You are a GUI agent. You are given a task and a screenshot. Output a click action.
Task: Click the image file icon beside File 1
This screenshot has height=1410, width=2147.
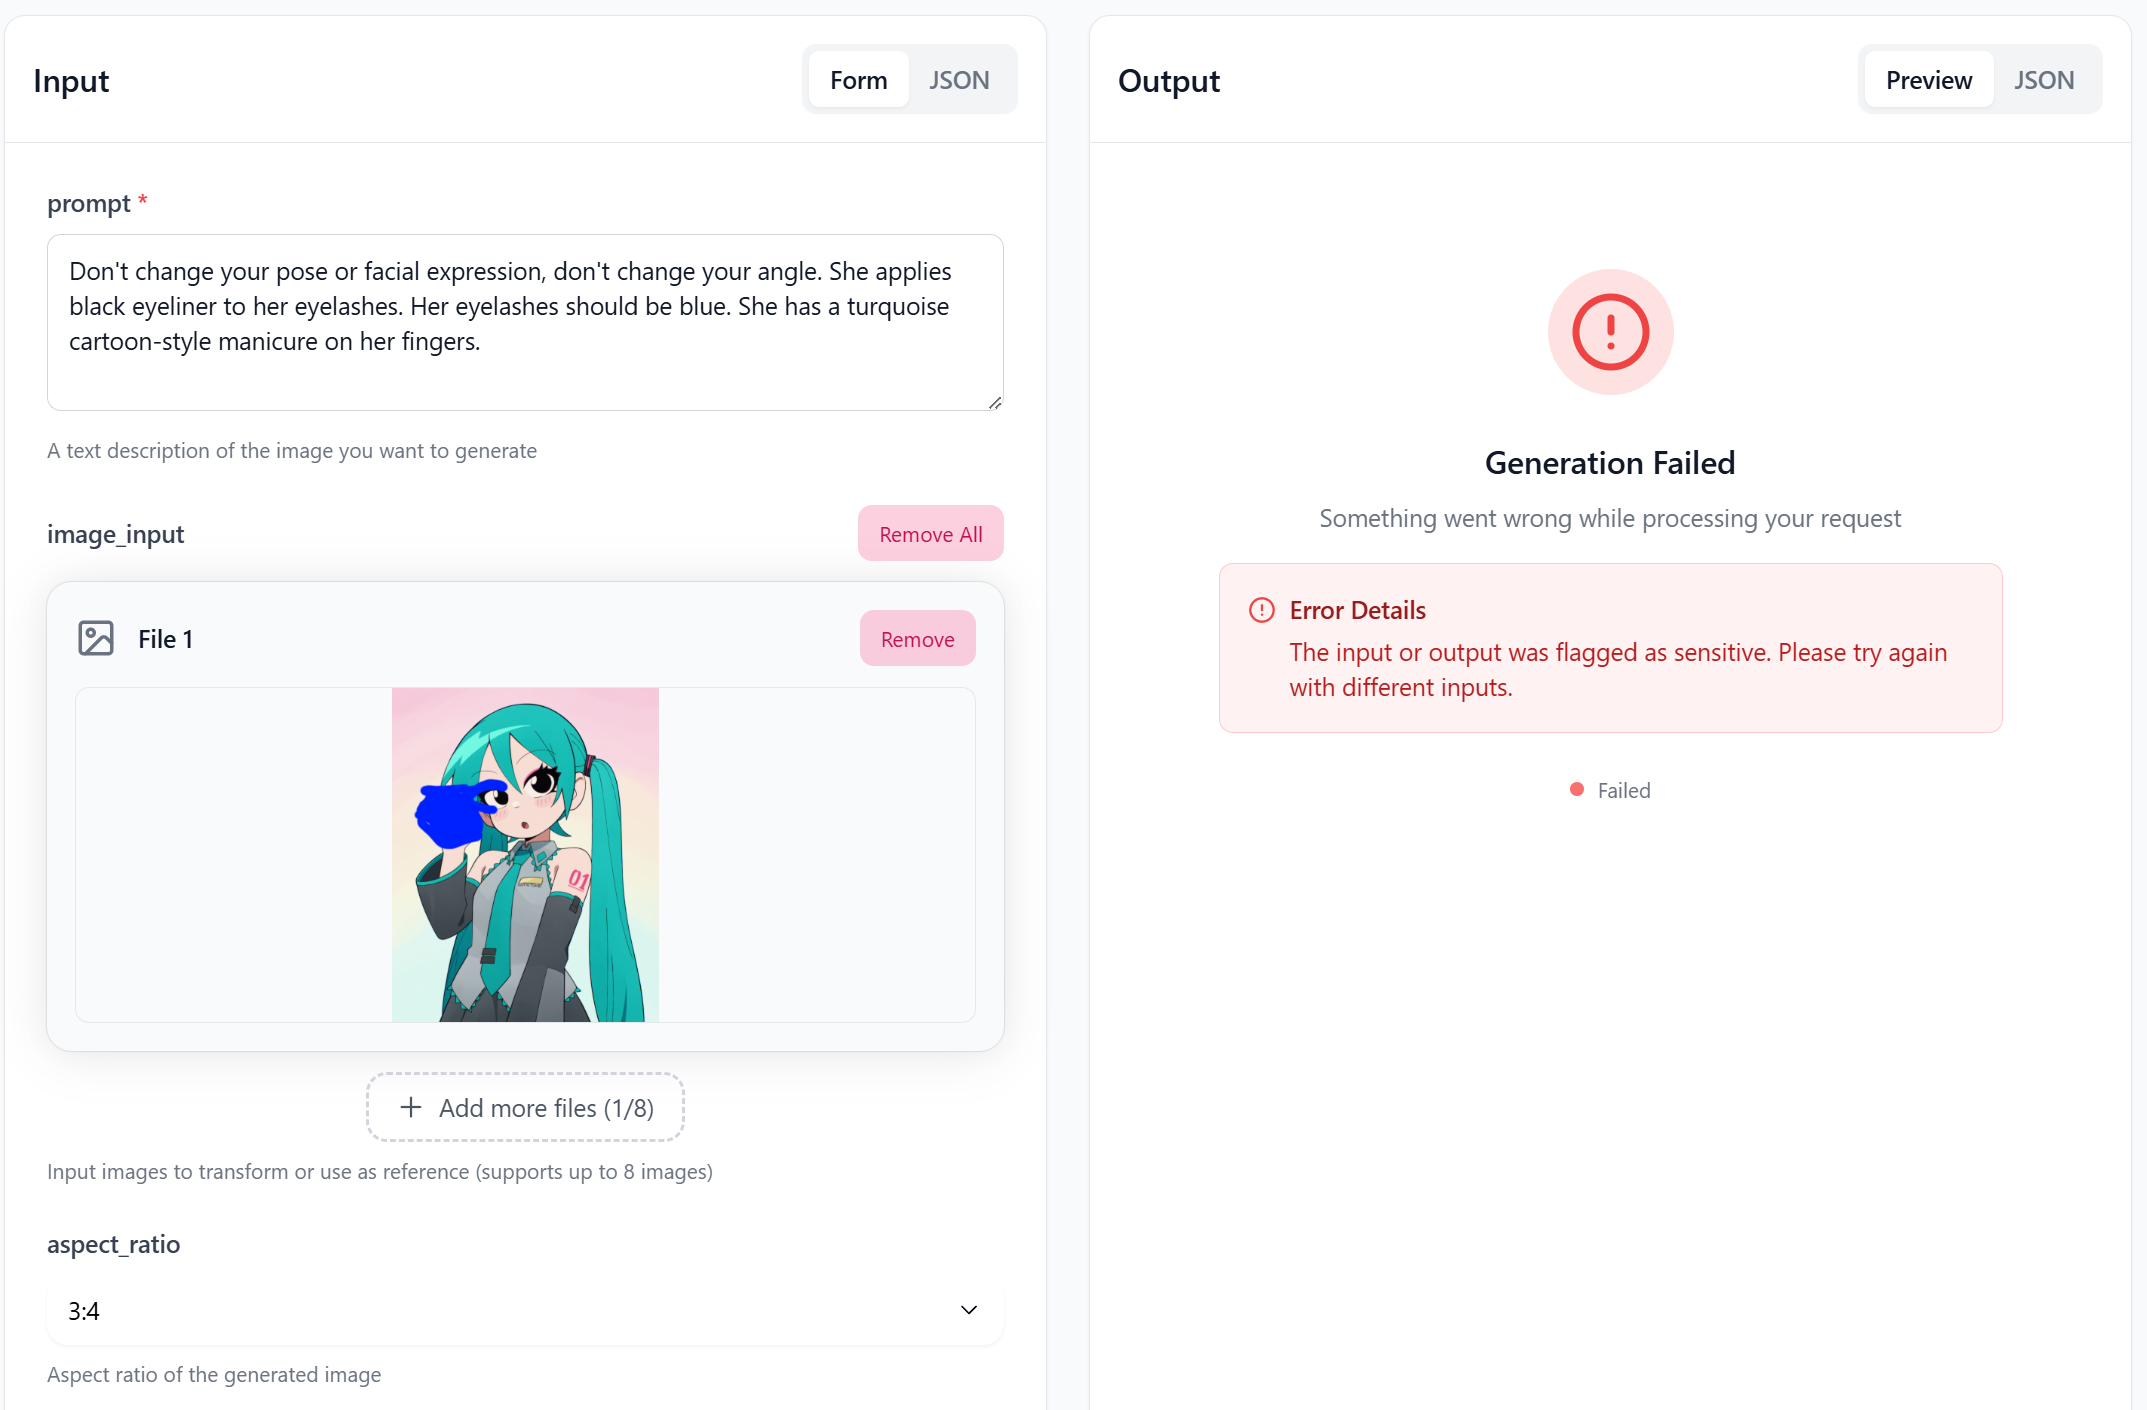[96, 638]
